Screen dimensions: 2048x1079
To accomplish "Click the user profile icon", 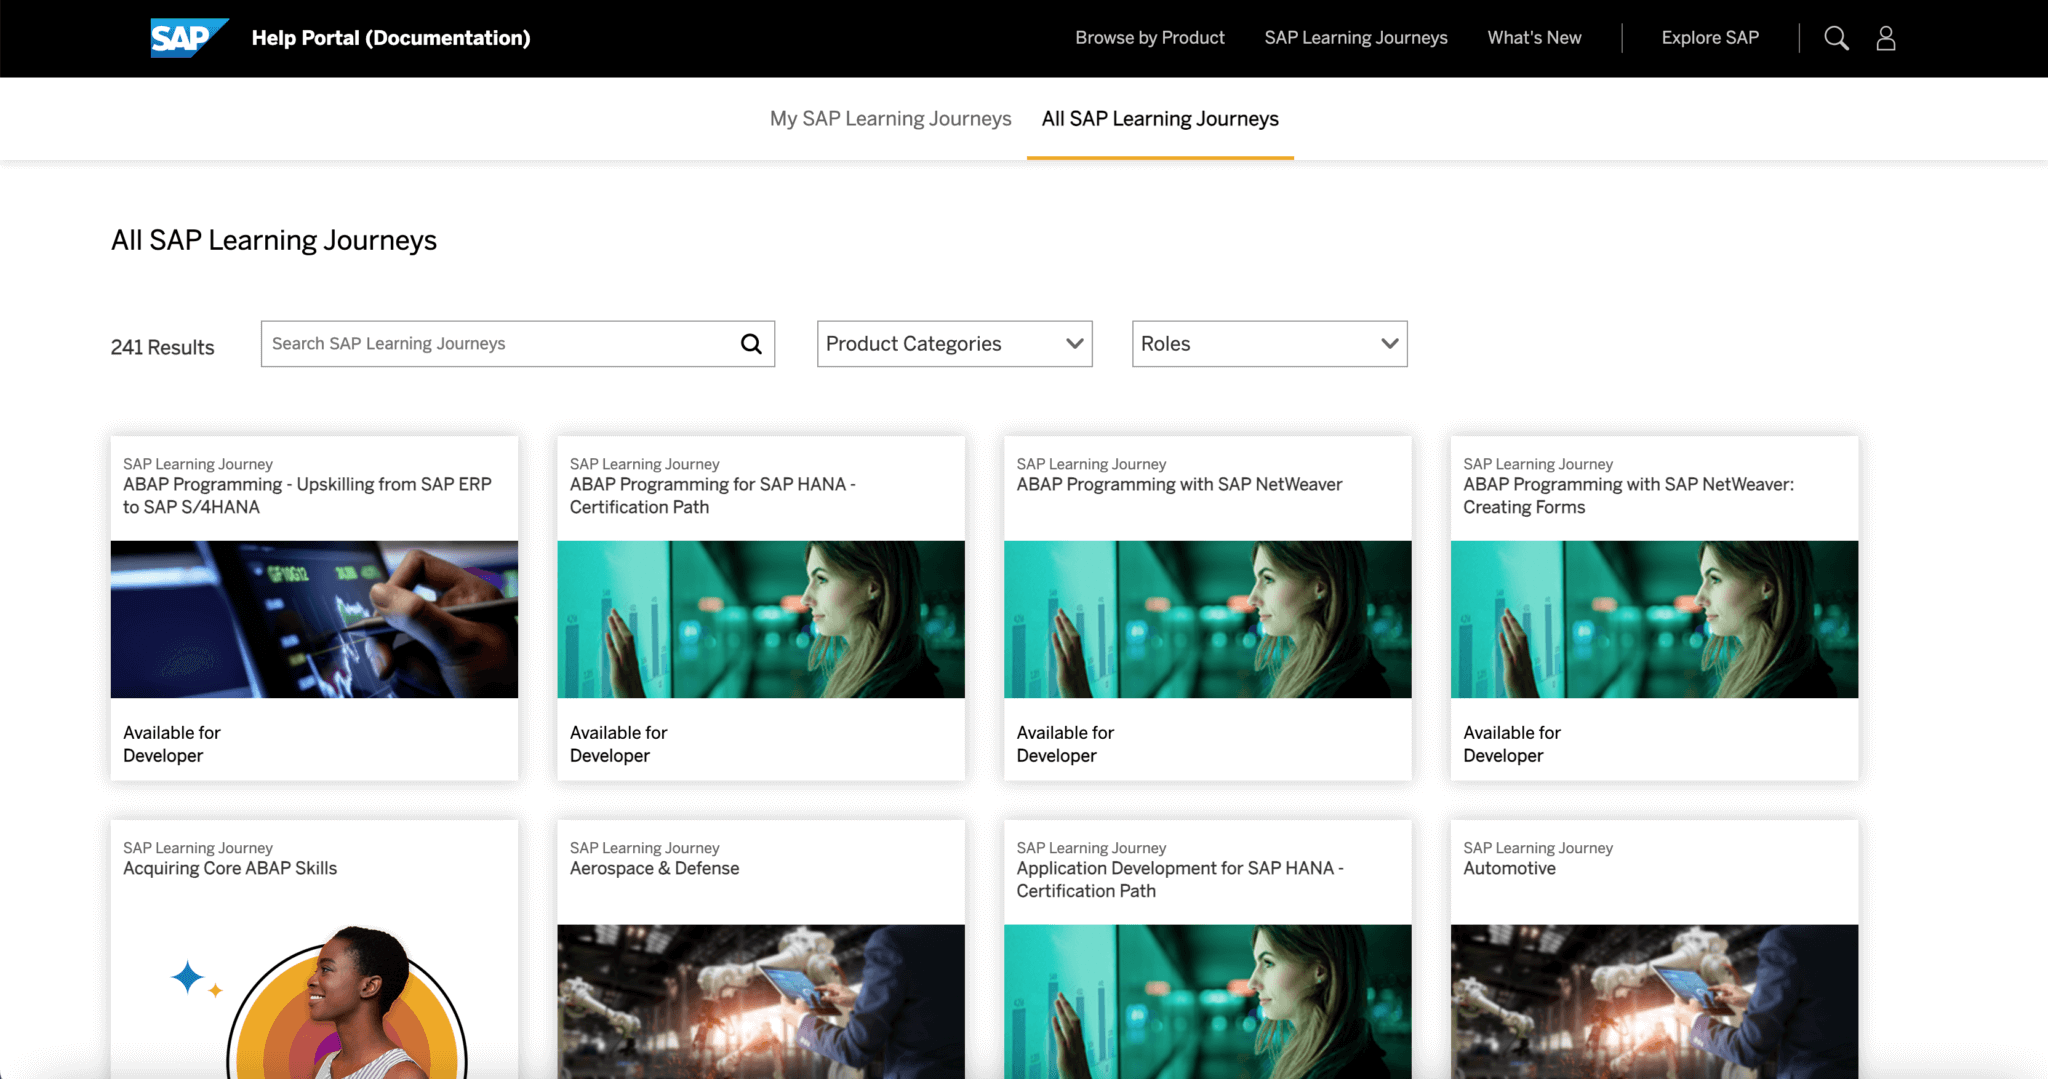I will [x=1886, y=37].
